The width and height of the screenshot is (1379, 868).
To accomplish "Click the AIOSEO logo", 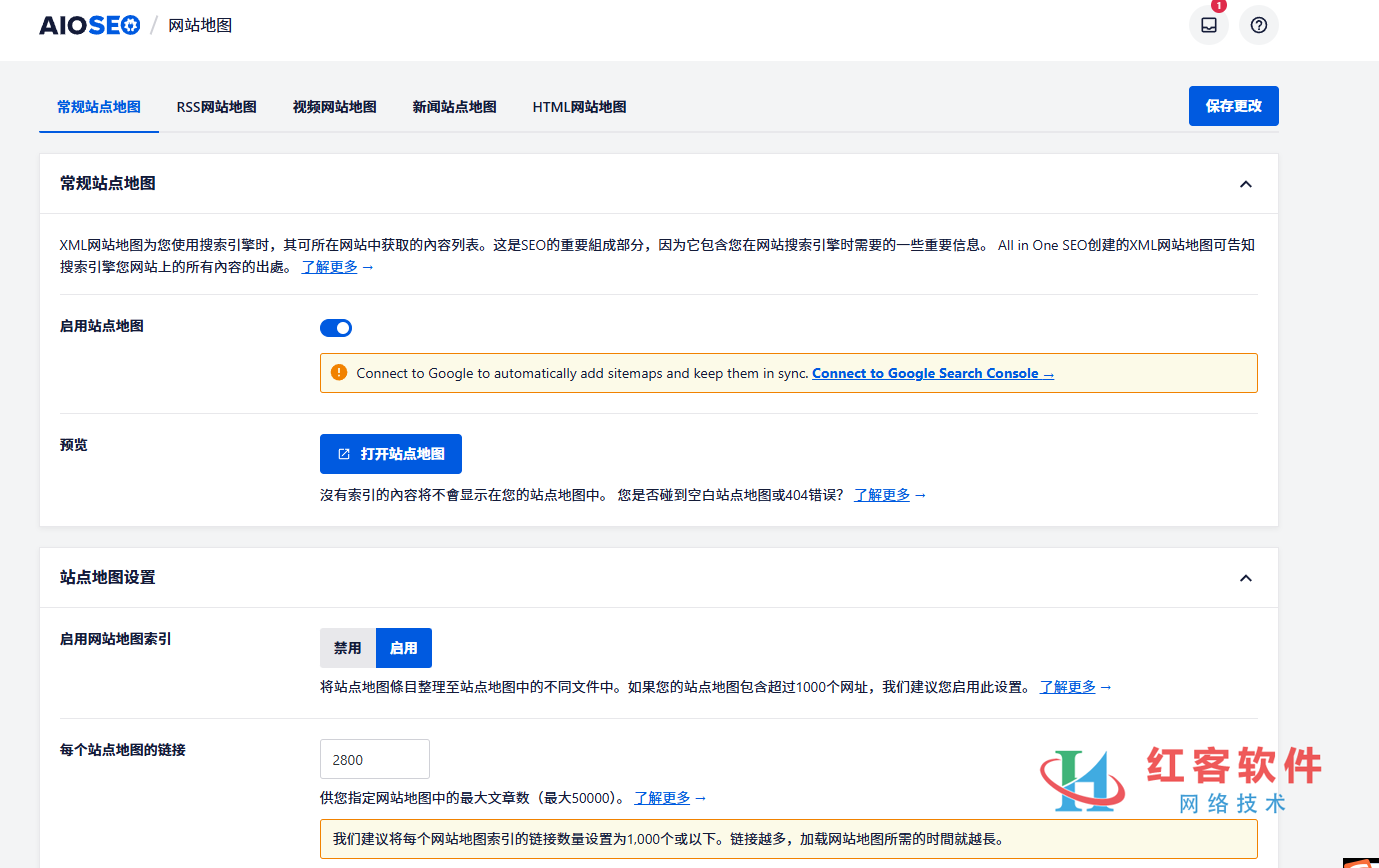I will 90,26.
